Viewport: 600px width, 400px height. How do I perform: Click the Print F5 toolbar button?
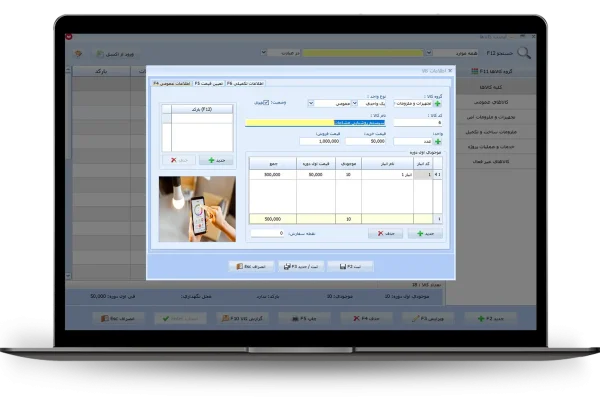pos(296,318)
